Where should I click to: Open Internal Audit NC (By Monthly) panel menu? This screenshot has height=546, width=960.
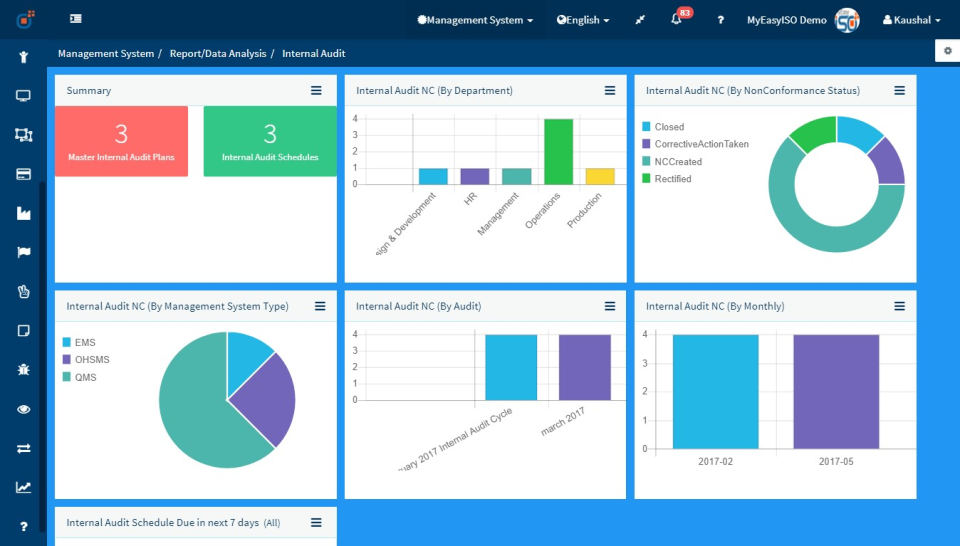point(899,306)
